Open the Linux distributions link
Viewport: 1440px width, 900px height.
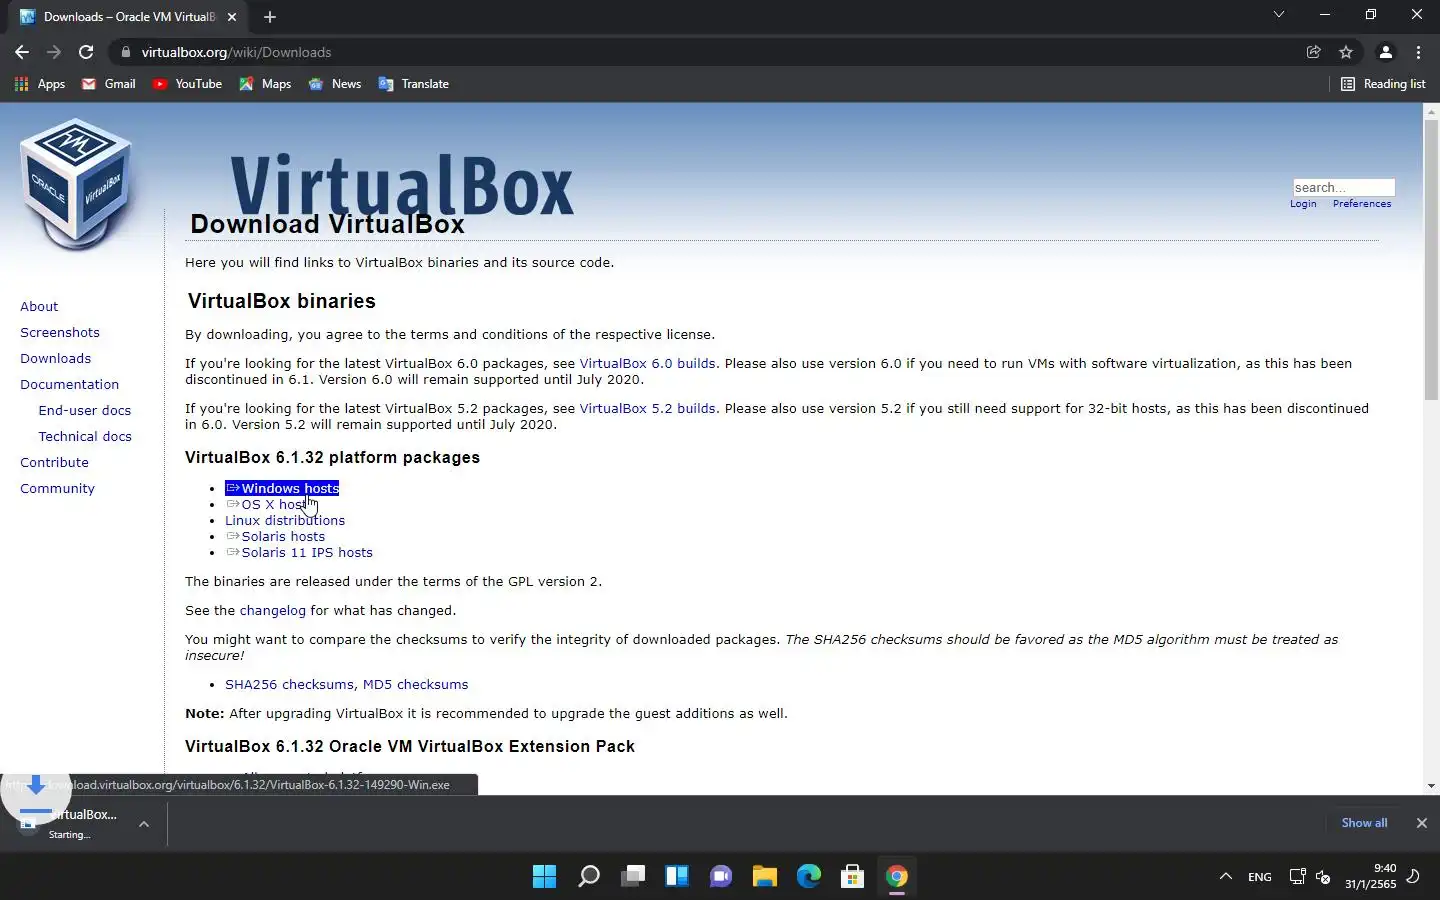285,520
